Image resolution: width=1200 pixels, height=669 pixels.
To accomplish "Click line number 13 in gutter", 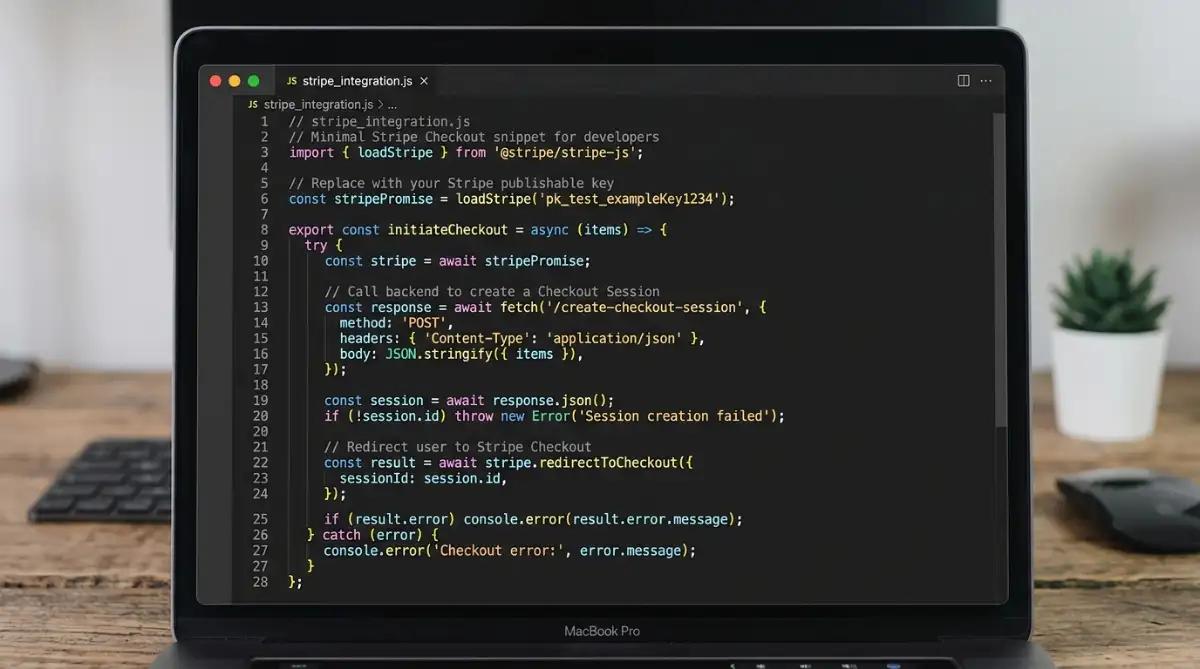I will coord(260,307).
